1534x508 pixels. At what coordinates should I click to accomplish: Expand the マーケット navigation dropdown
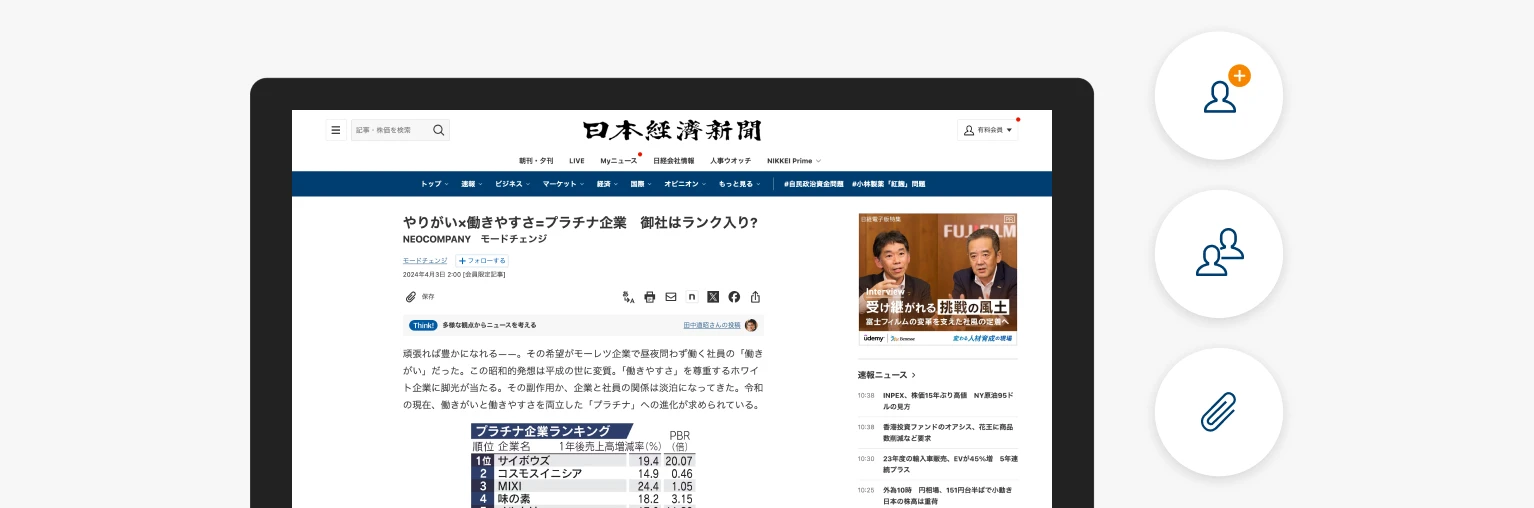562,184
